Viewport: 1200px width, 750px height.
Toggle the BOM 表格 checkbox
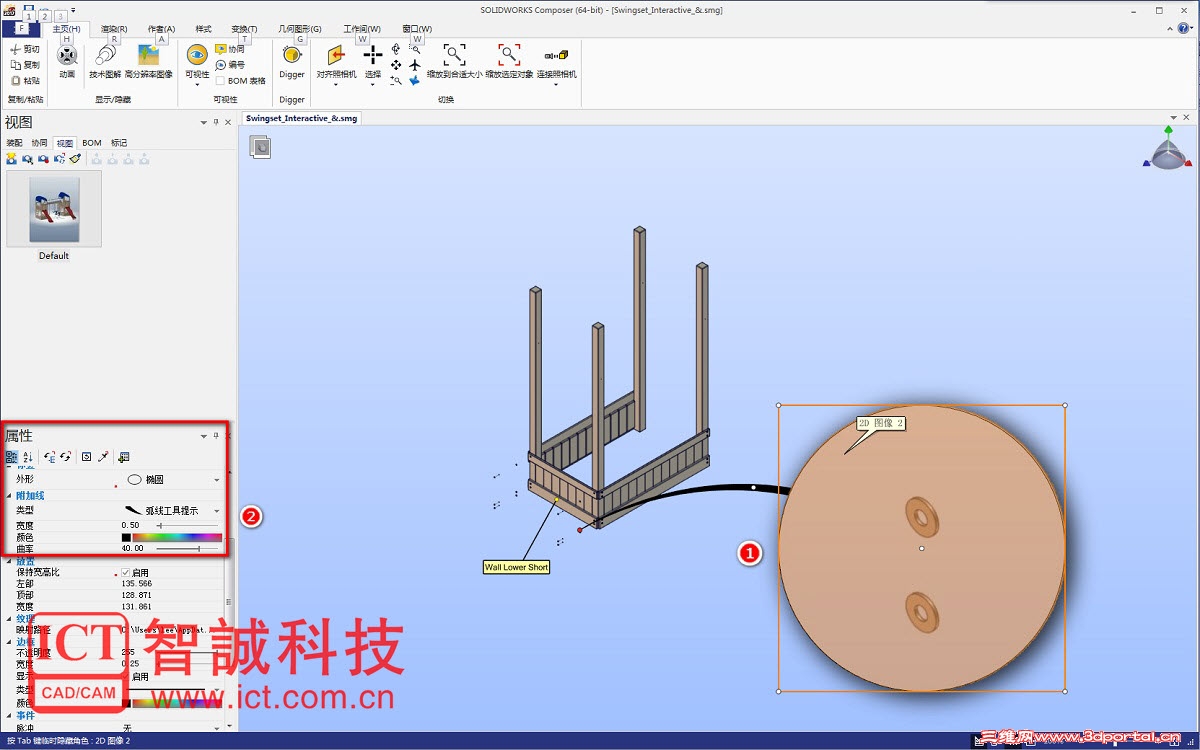coord(220,81)
